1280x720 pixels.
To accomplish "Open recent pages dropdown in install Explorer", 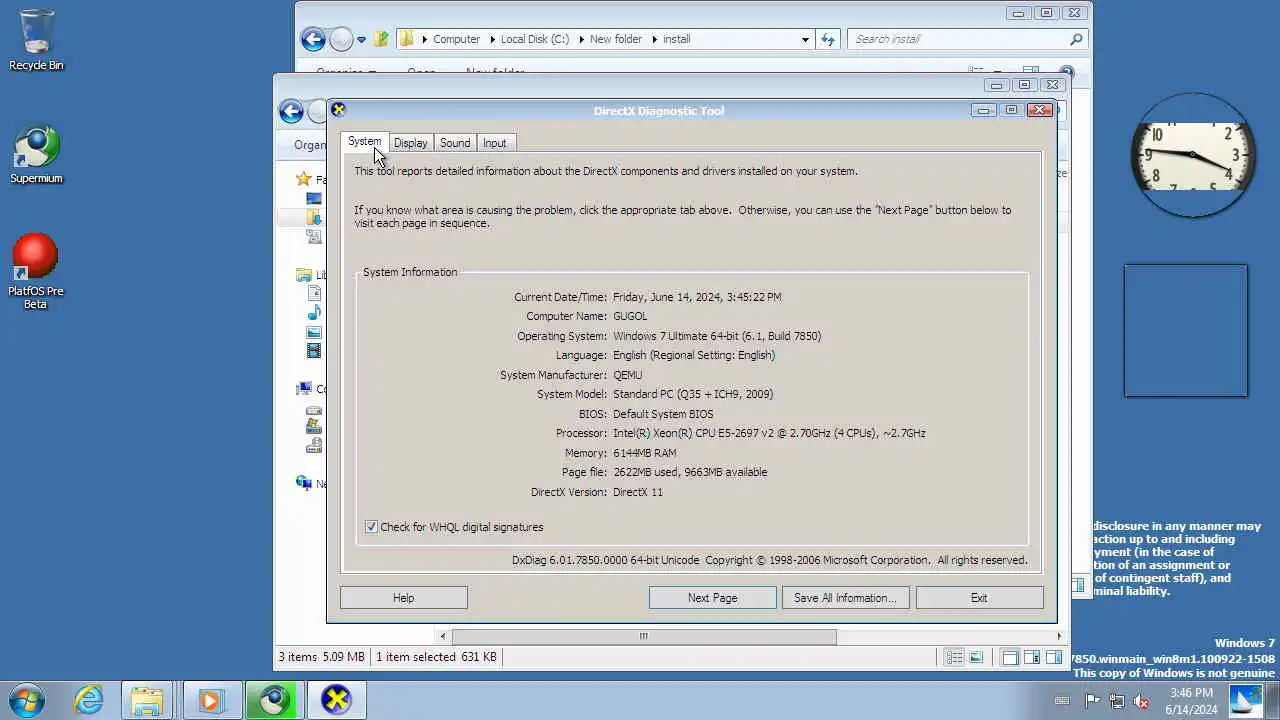I will click(361, 40).
